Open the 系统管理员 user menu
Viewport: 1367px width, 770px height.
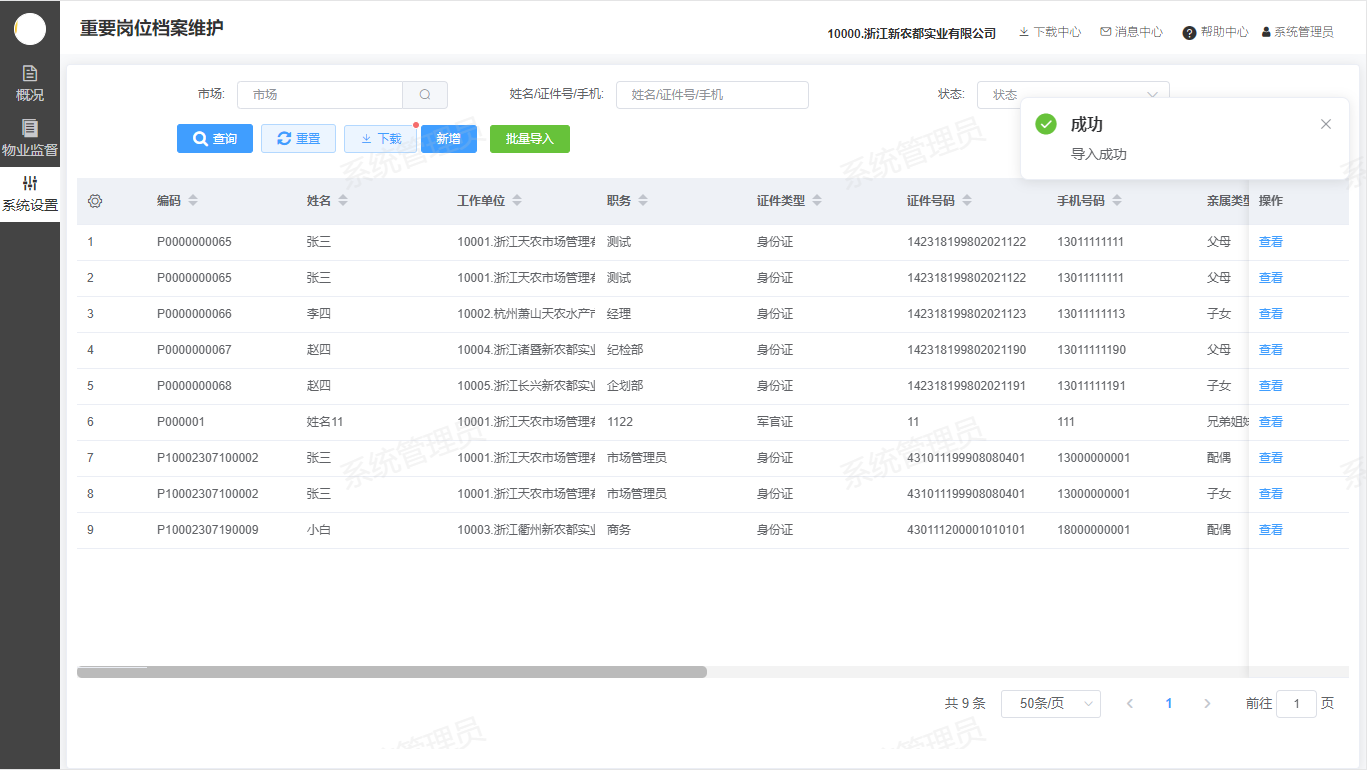click(1297, 32)
